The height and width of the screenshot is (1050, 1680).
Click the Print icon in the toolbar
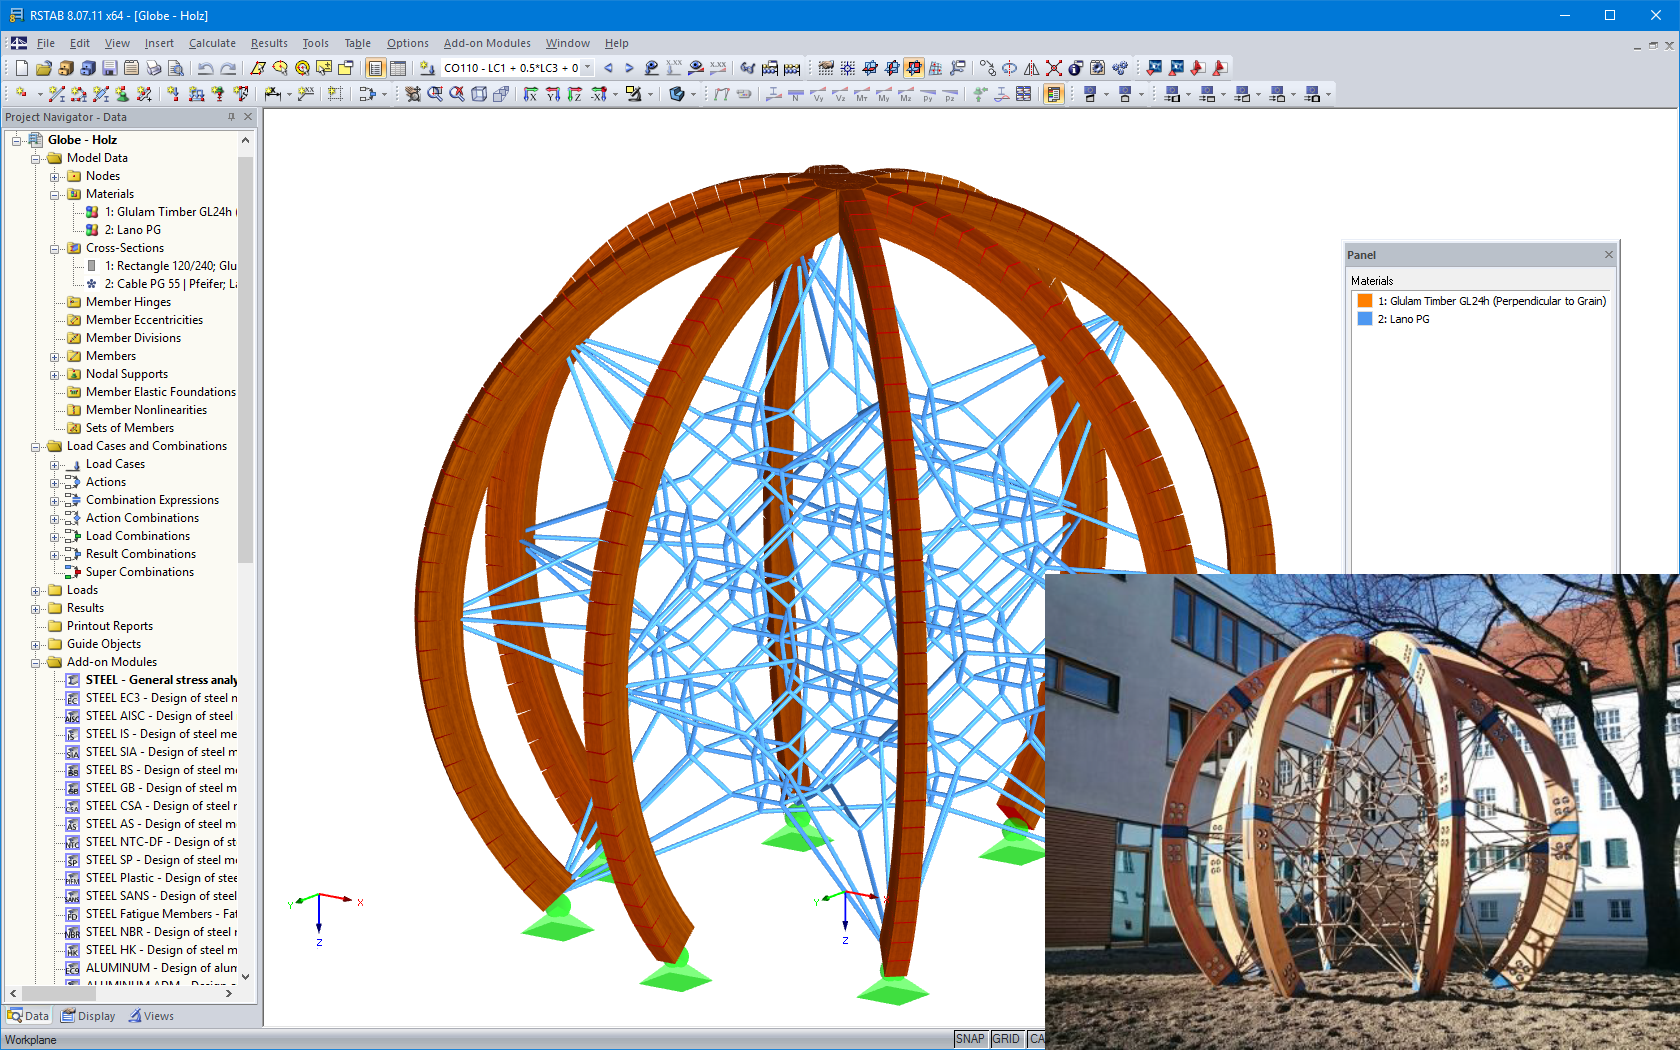coord(153,68)
